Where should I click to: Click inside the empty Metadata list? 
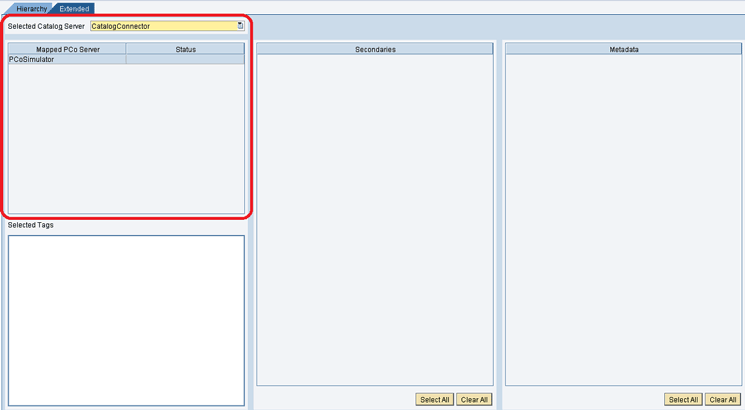(x=624, y=220)
